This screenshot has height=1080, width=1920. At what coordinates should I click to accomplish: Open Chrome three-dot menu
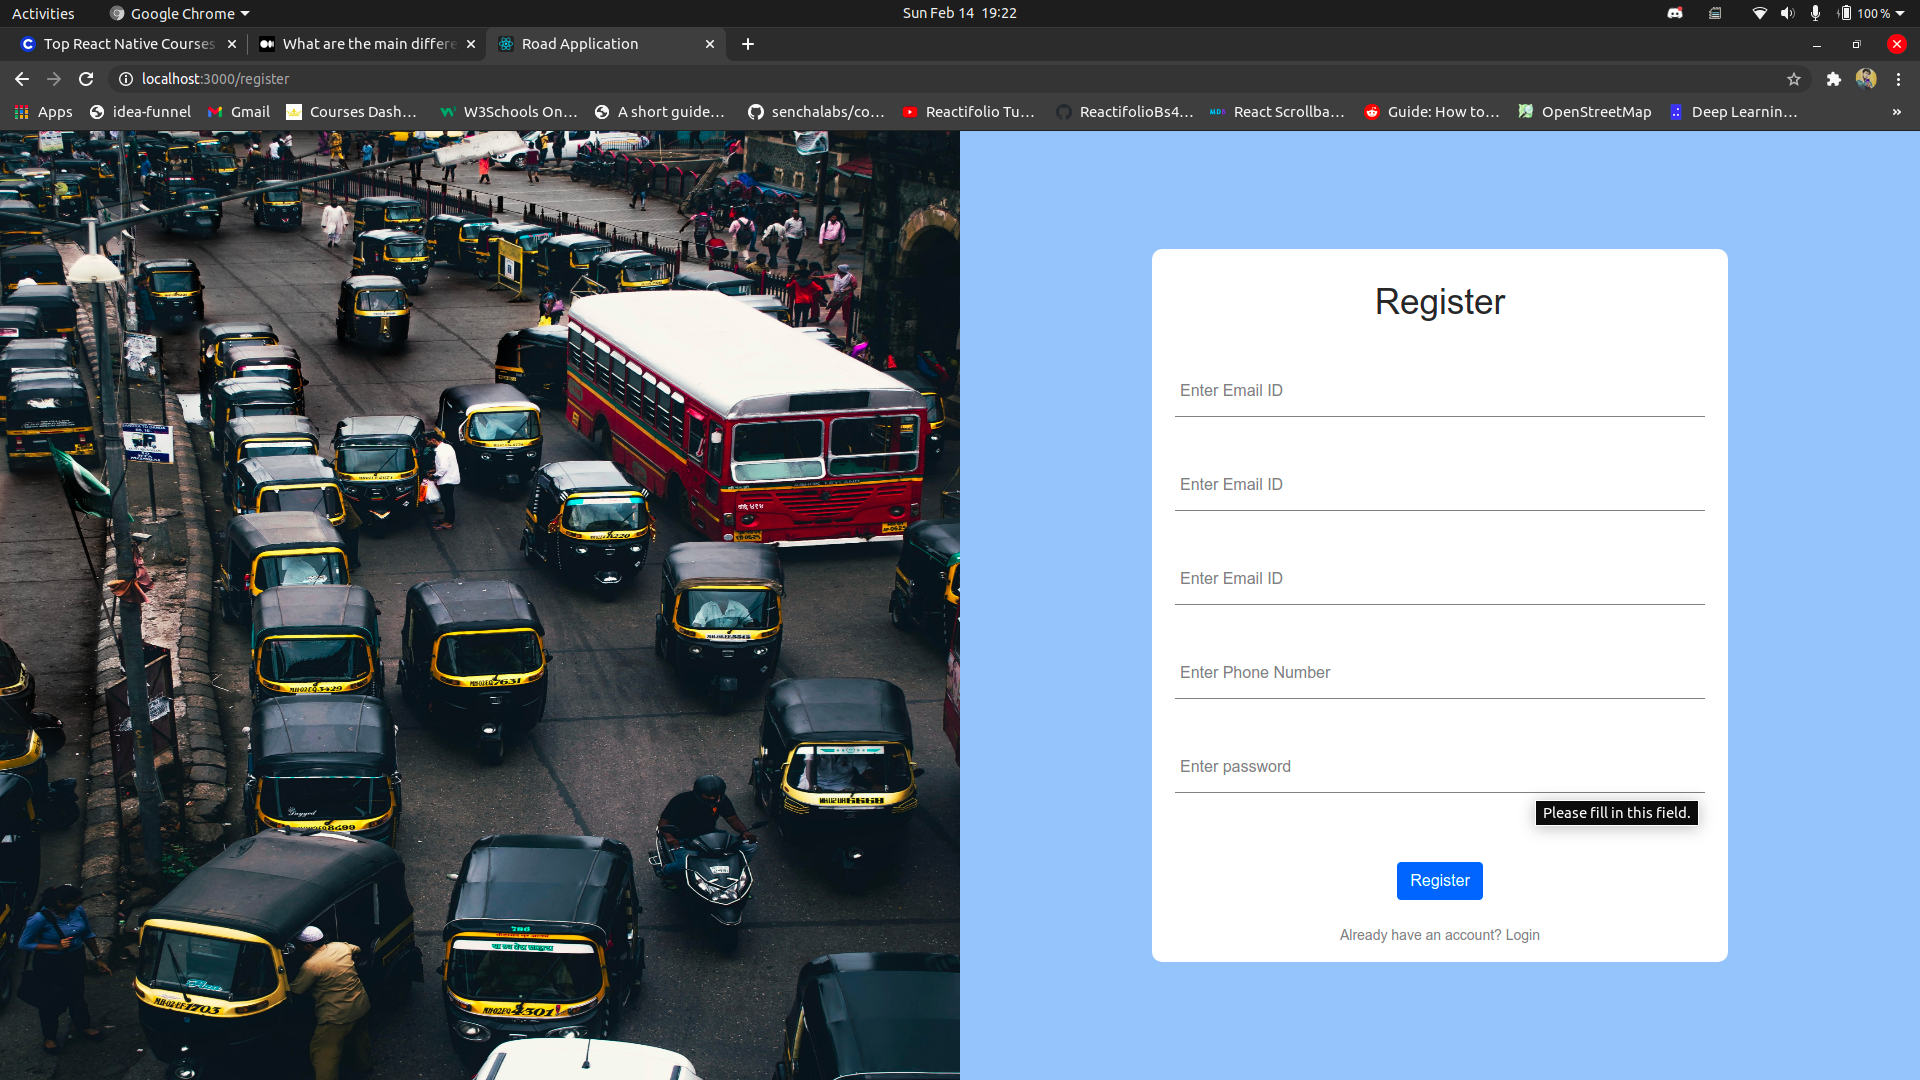tap(1899, 79)
